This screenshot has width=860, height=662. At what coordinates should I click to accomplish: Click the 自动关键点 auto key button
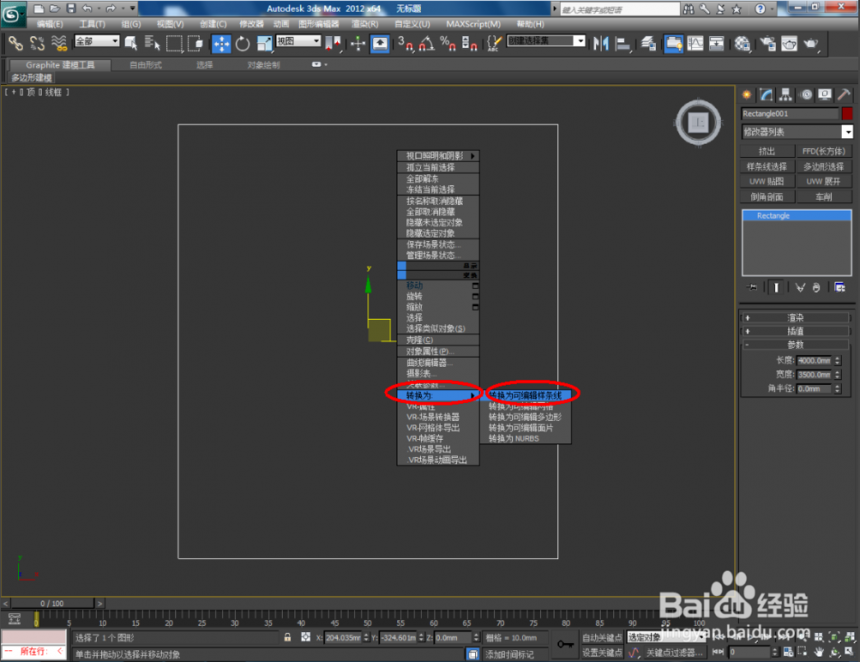pos(602,637)
